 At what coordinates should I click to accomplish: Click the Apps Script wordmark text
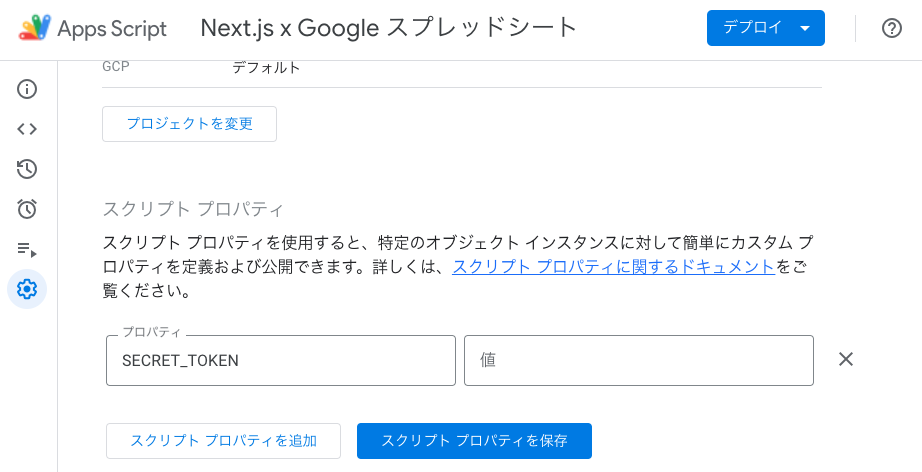coord(112,28)
